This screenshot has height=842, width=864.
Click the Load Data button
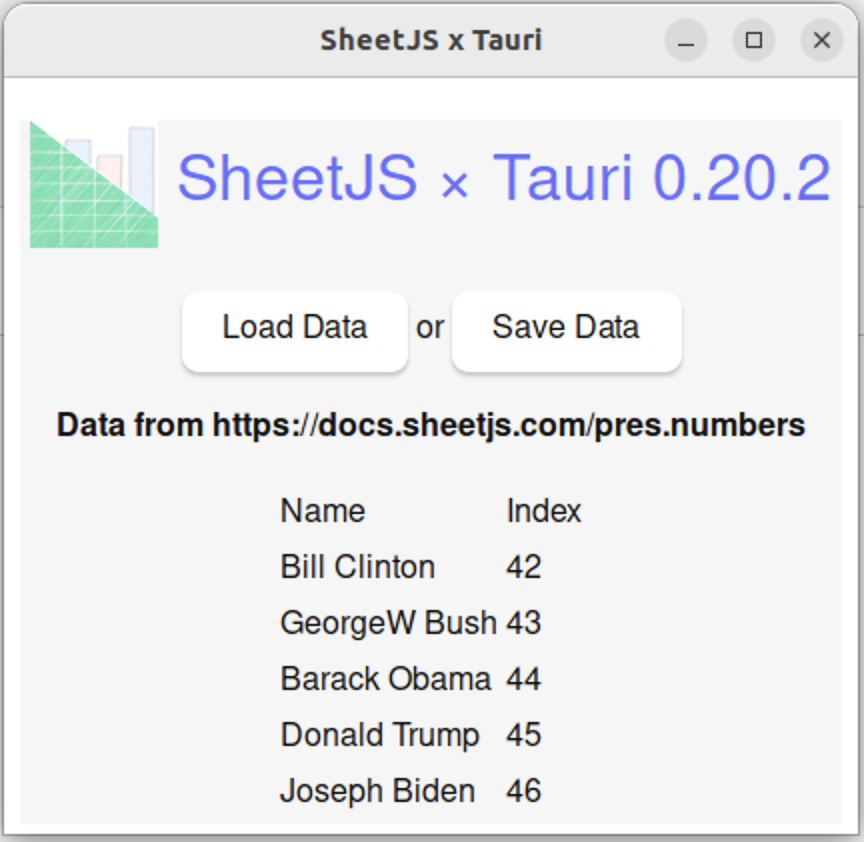pyautogui.click(x=294, y=328)
